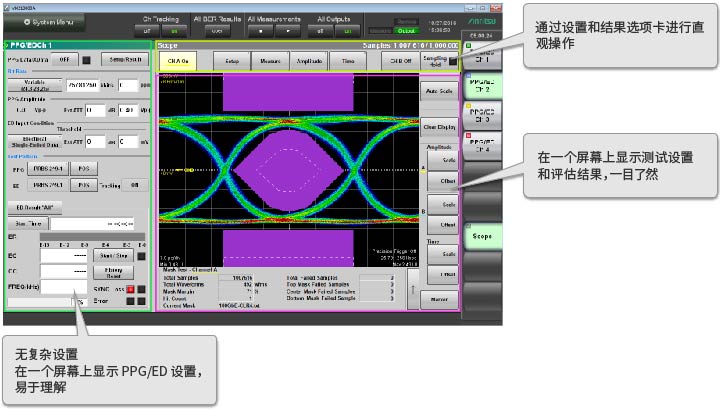Viewport: 720px width, 410px height.
Task: Click the PPG POS logic button
Action: click(x=84, y=169)
